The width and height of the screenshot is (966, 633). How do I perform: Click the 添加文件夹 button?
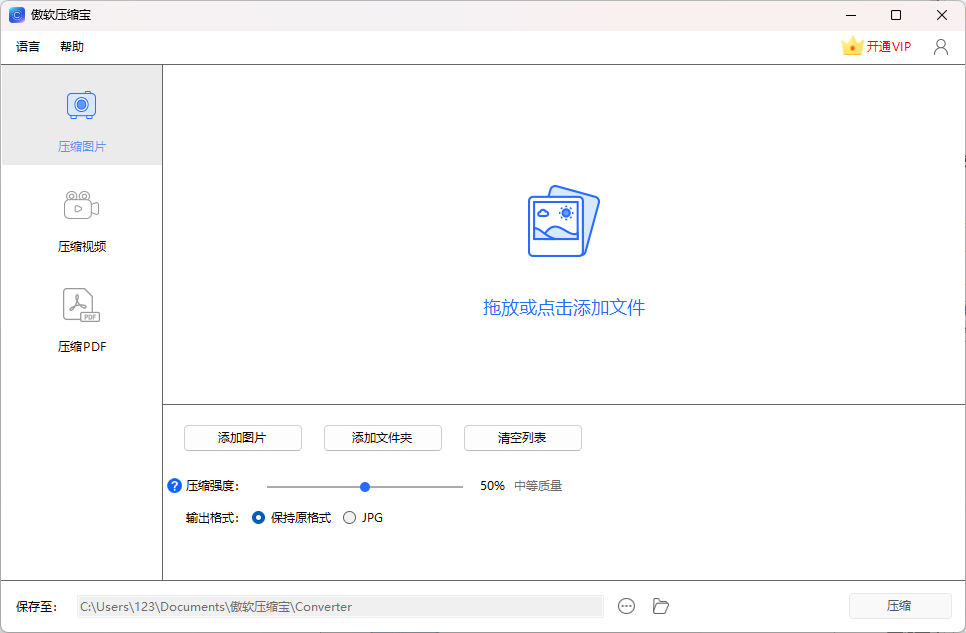pyautogui.click(x=382, y=438)
